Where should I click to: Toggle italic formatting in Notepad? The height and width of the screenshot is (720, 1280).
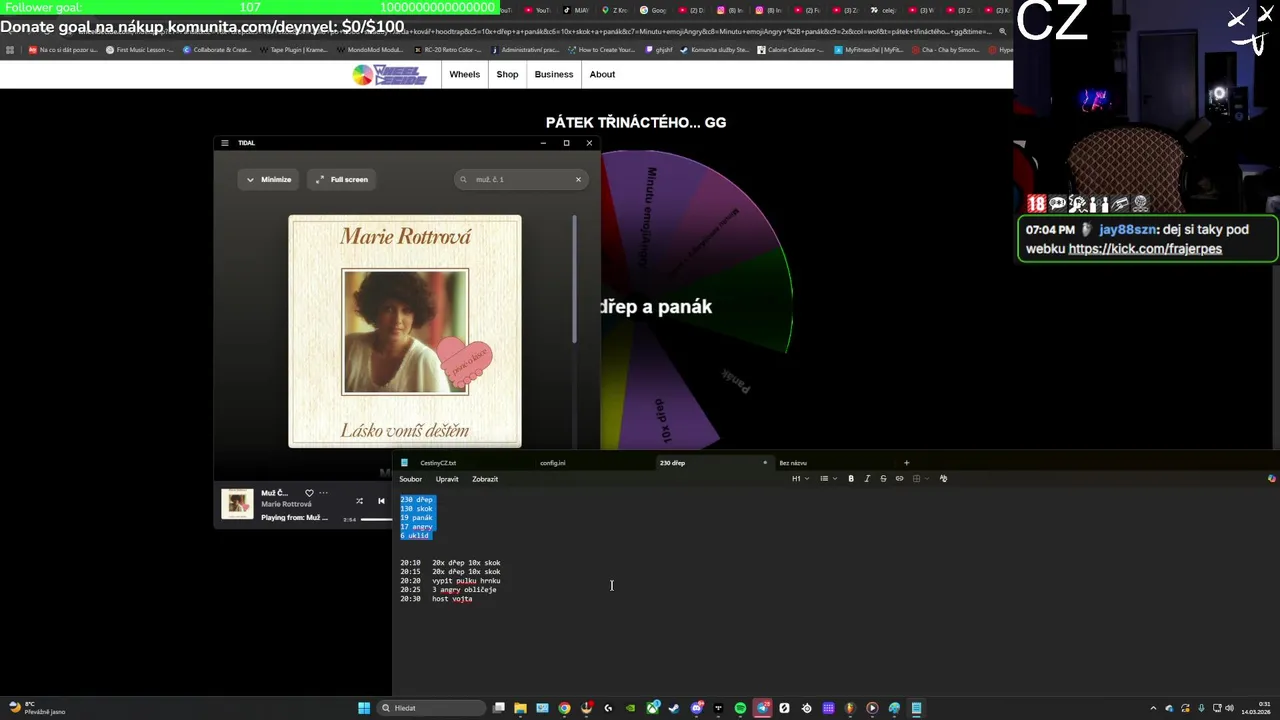[867, 479]
